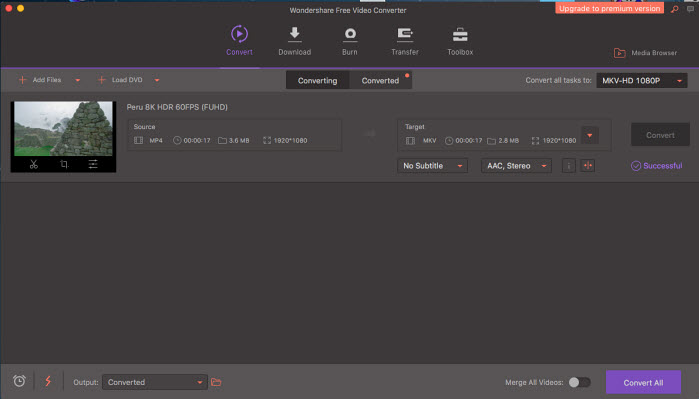This screenshot has height=399, width=699.
Task: Click the Convert button for Peru video
Action: (x=660, y=135)
